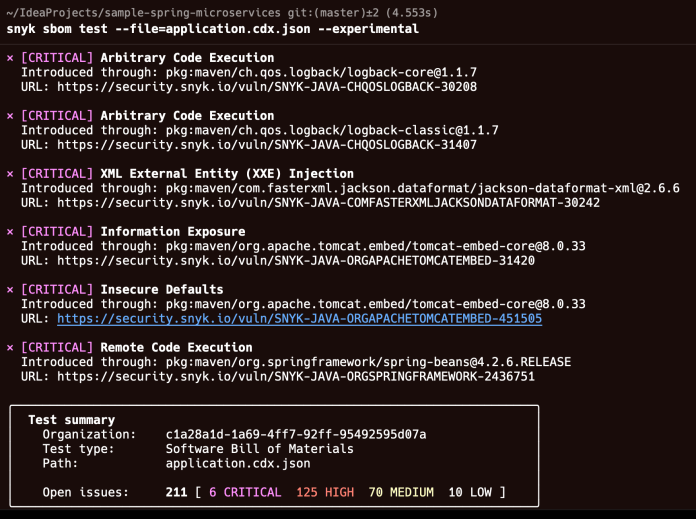This screenshot has height=519, width=696.
Task: Click the × marker beside logback-core Arbitrary Code Execution
Action: pyautogui.click(x=11, y=58)
